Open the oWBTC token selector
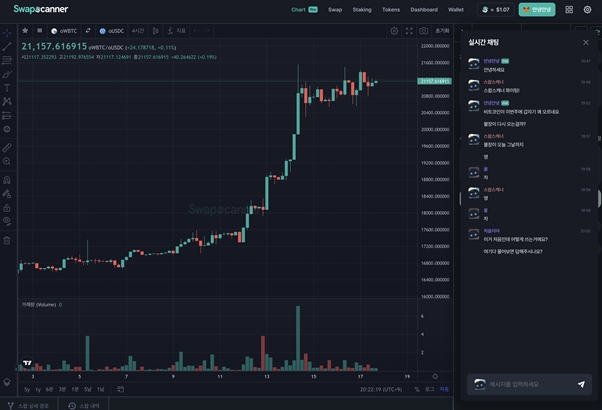602x410 pixels. pyautogui.click(x=64, y=31)
